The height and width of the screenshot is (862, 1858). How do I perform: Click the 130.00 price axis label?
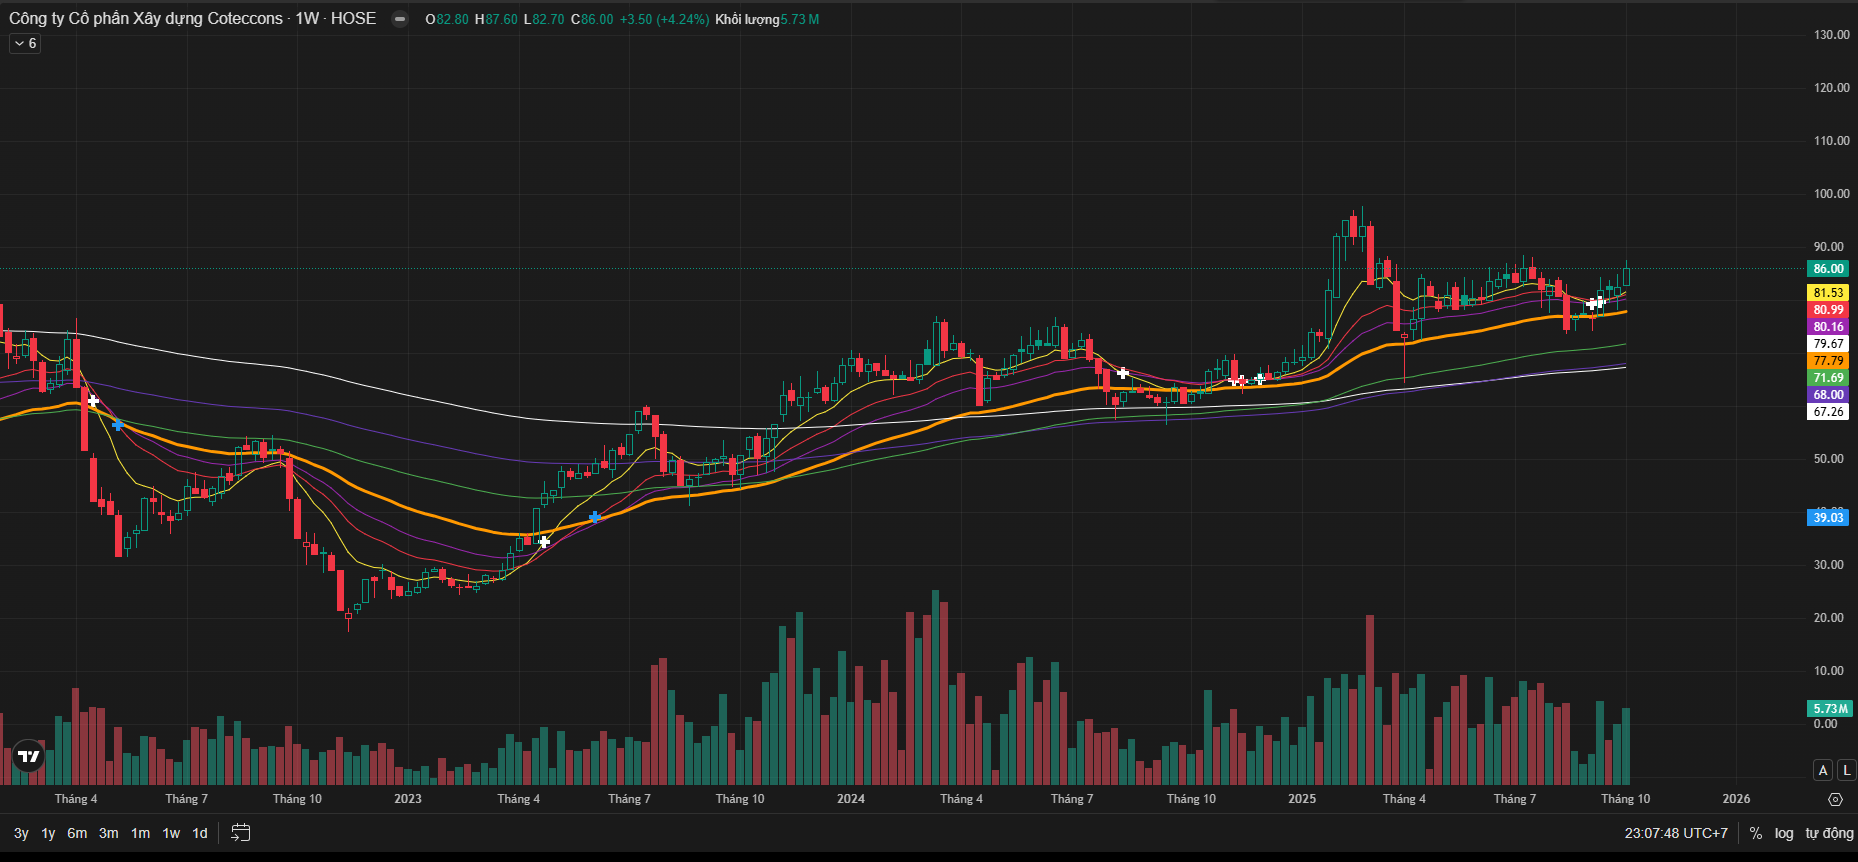[1832, 35]
